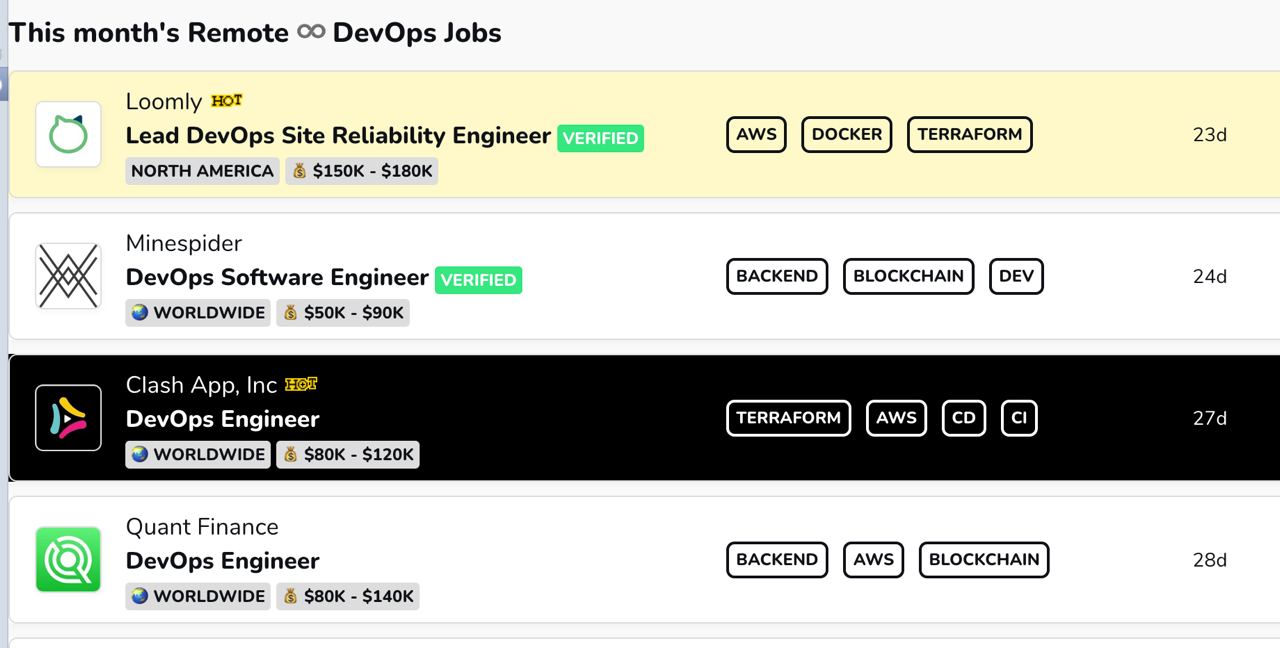Select the Loomly job's TERRAFORM tag
Viewport: 1280px width, 648px height.
click(970, 134)
